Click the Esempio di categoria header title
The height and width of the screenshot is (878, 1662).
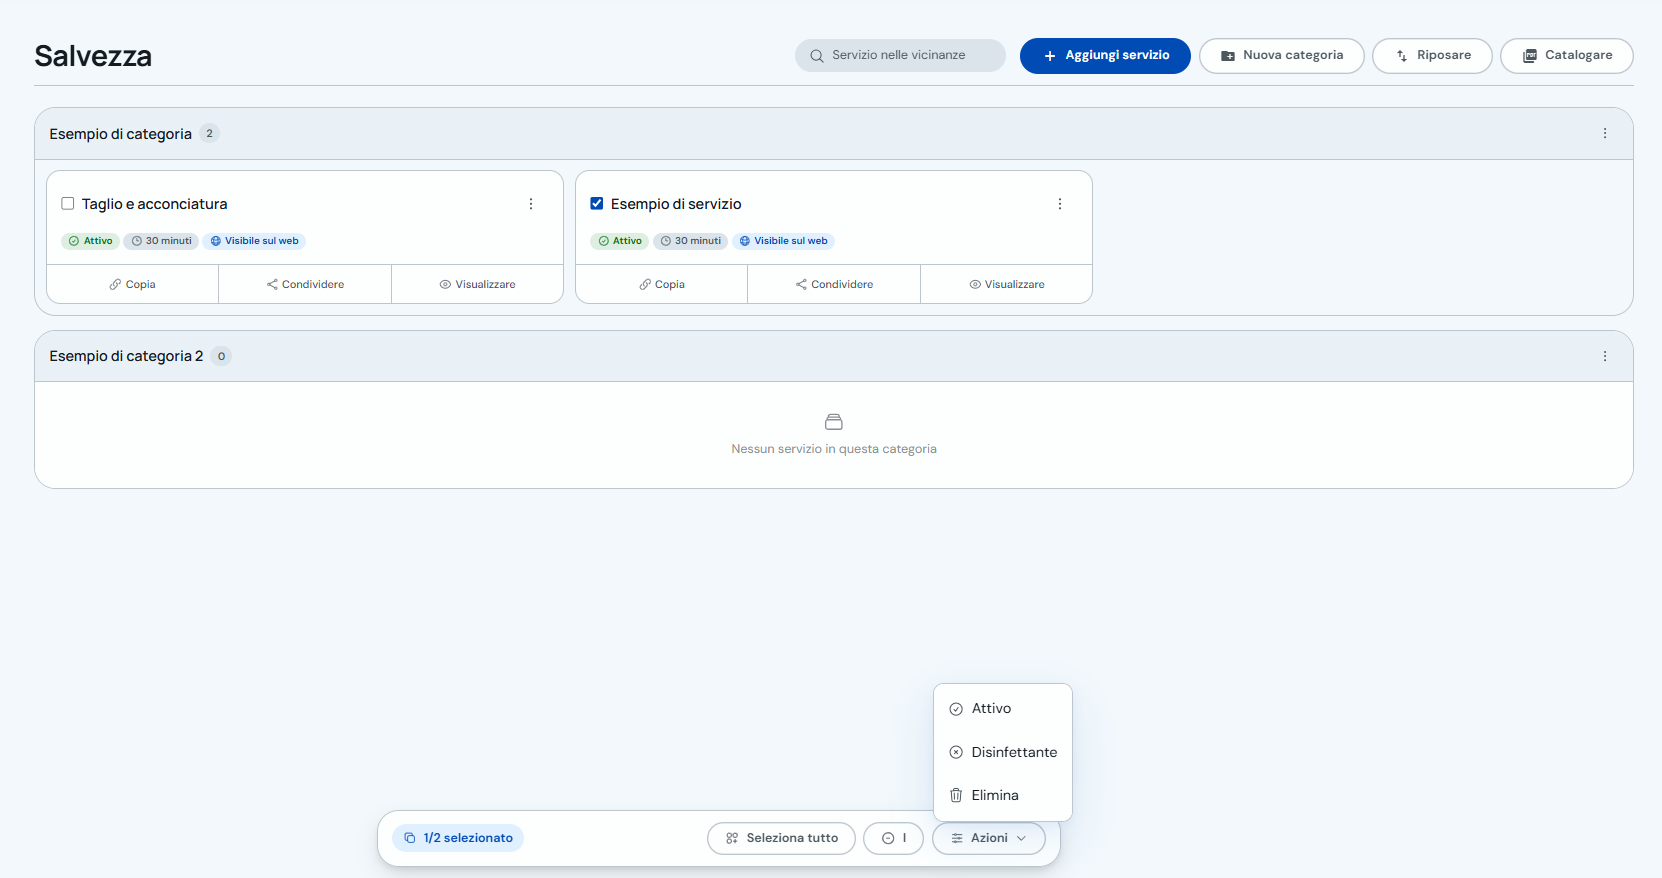pyautogui.click(x=120, y=134)
